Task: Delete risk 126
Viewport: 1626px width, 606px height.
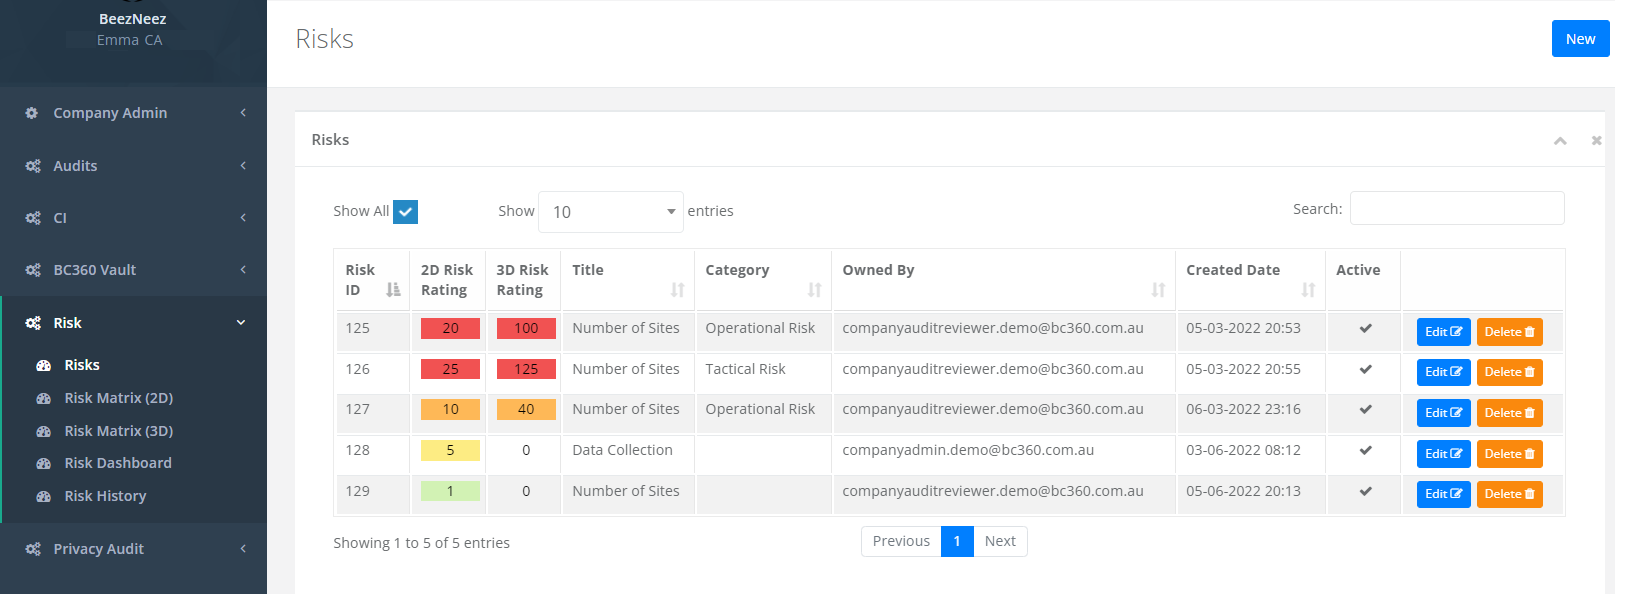Action: pos(1509,372)
